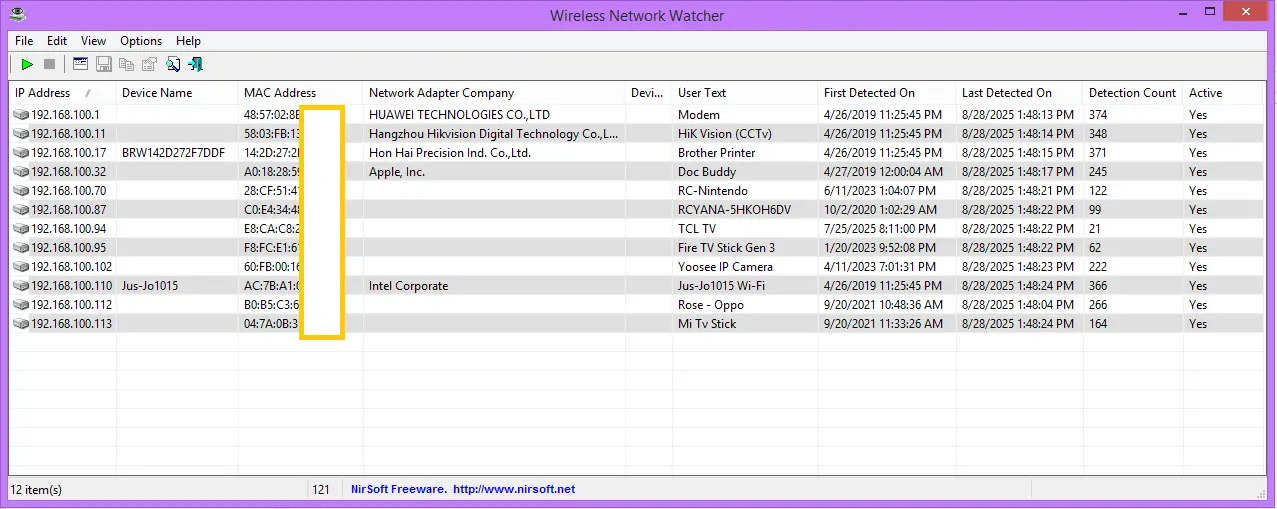Image resolution: width=1277 pixels, height=509 pixels.
Task: Click the floppy disk Save icon
Action: tap(103, 64)
